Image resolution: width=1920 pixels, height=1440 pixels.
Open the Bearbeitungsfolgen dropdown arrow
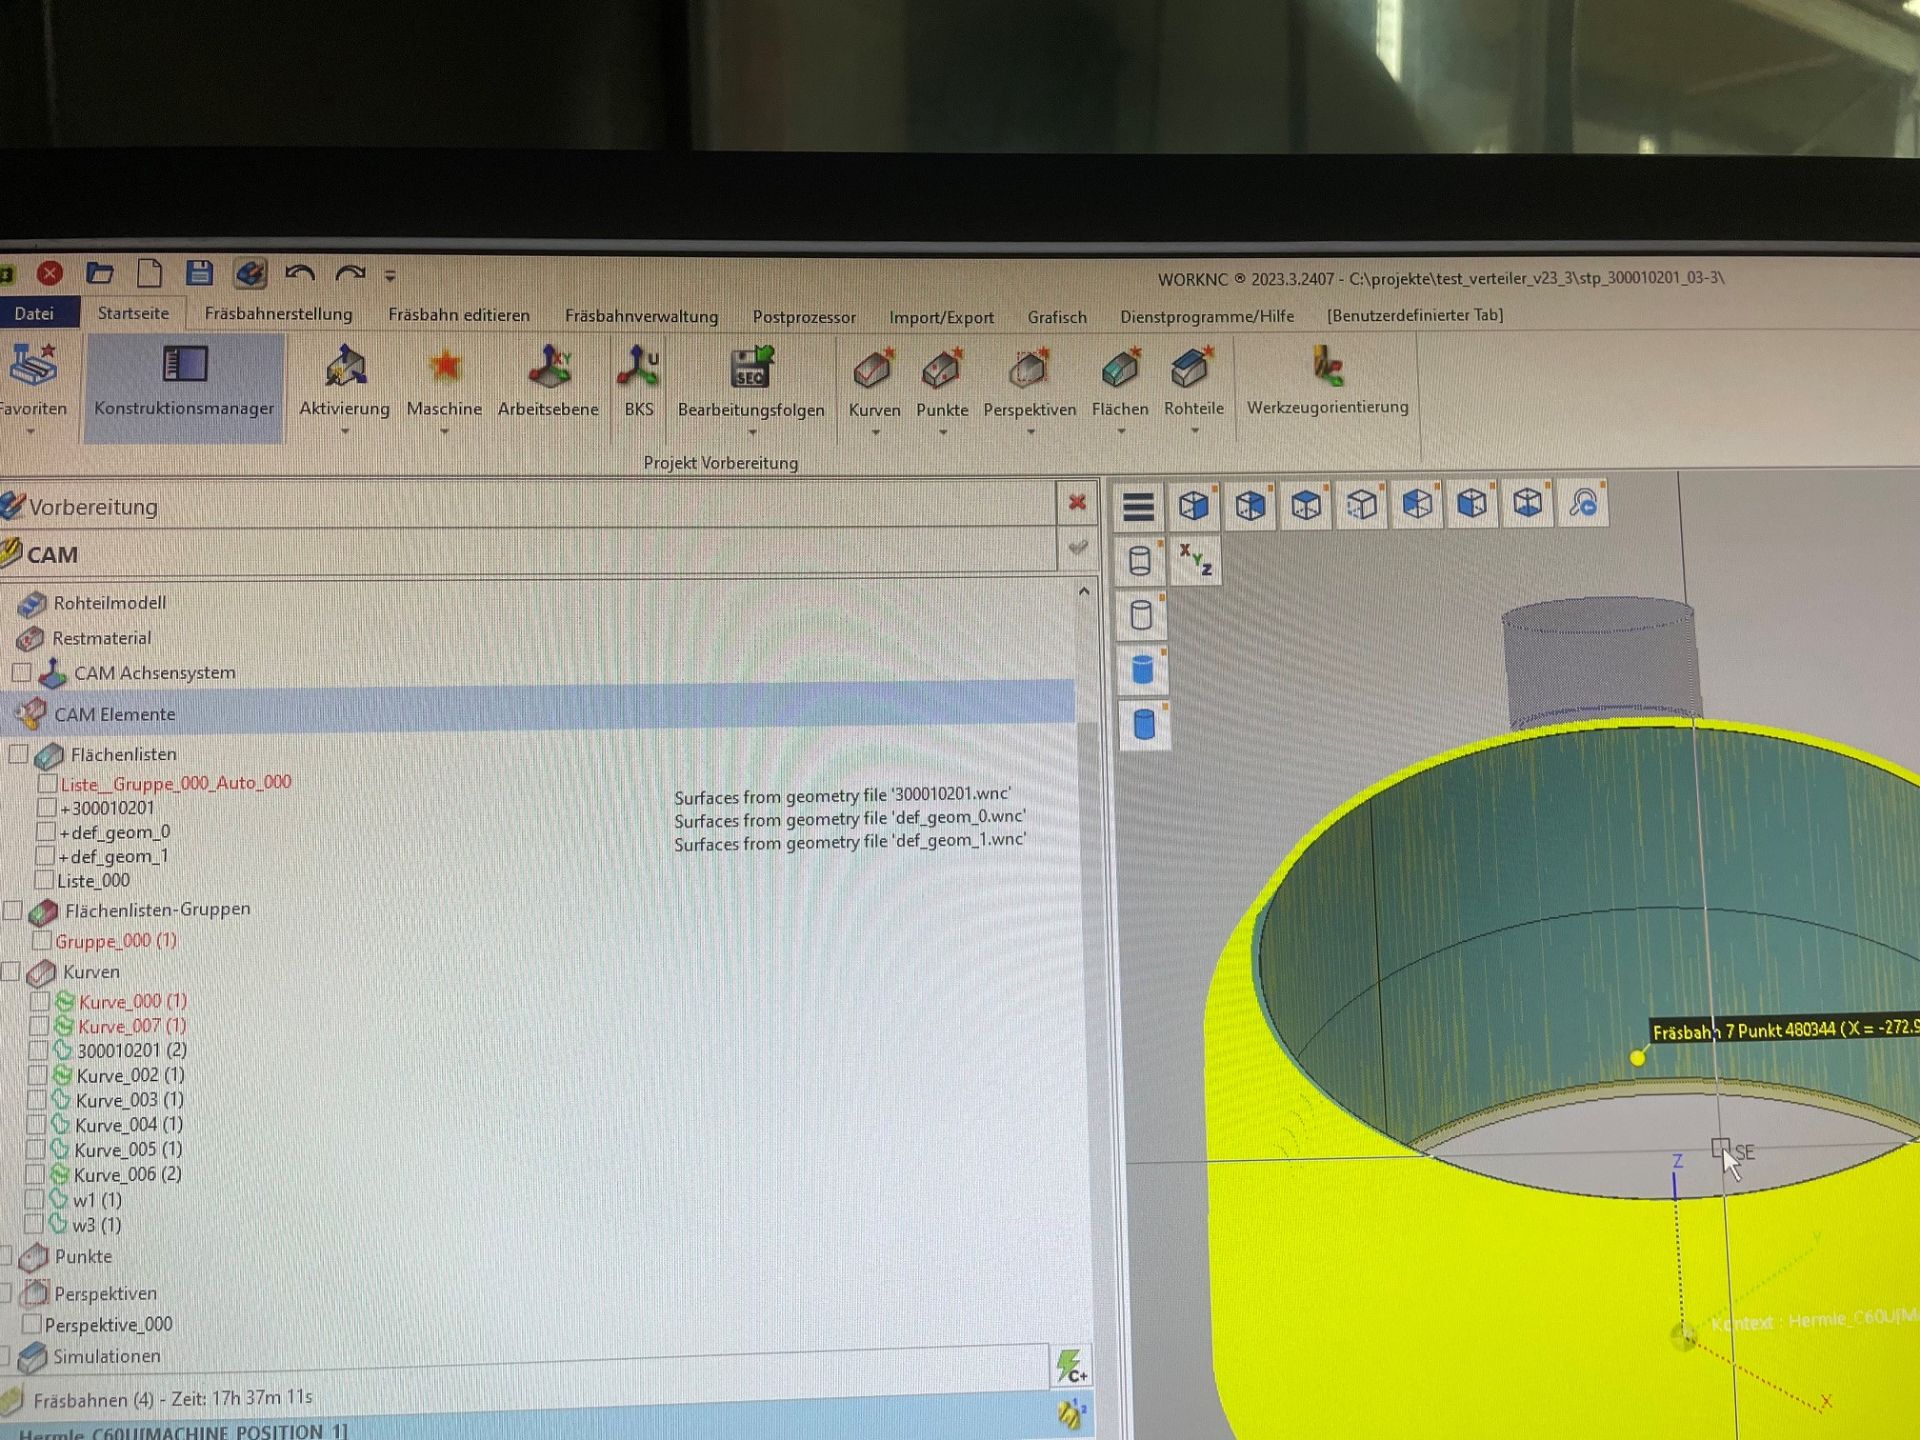point(752,433)
